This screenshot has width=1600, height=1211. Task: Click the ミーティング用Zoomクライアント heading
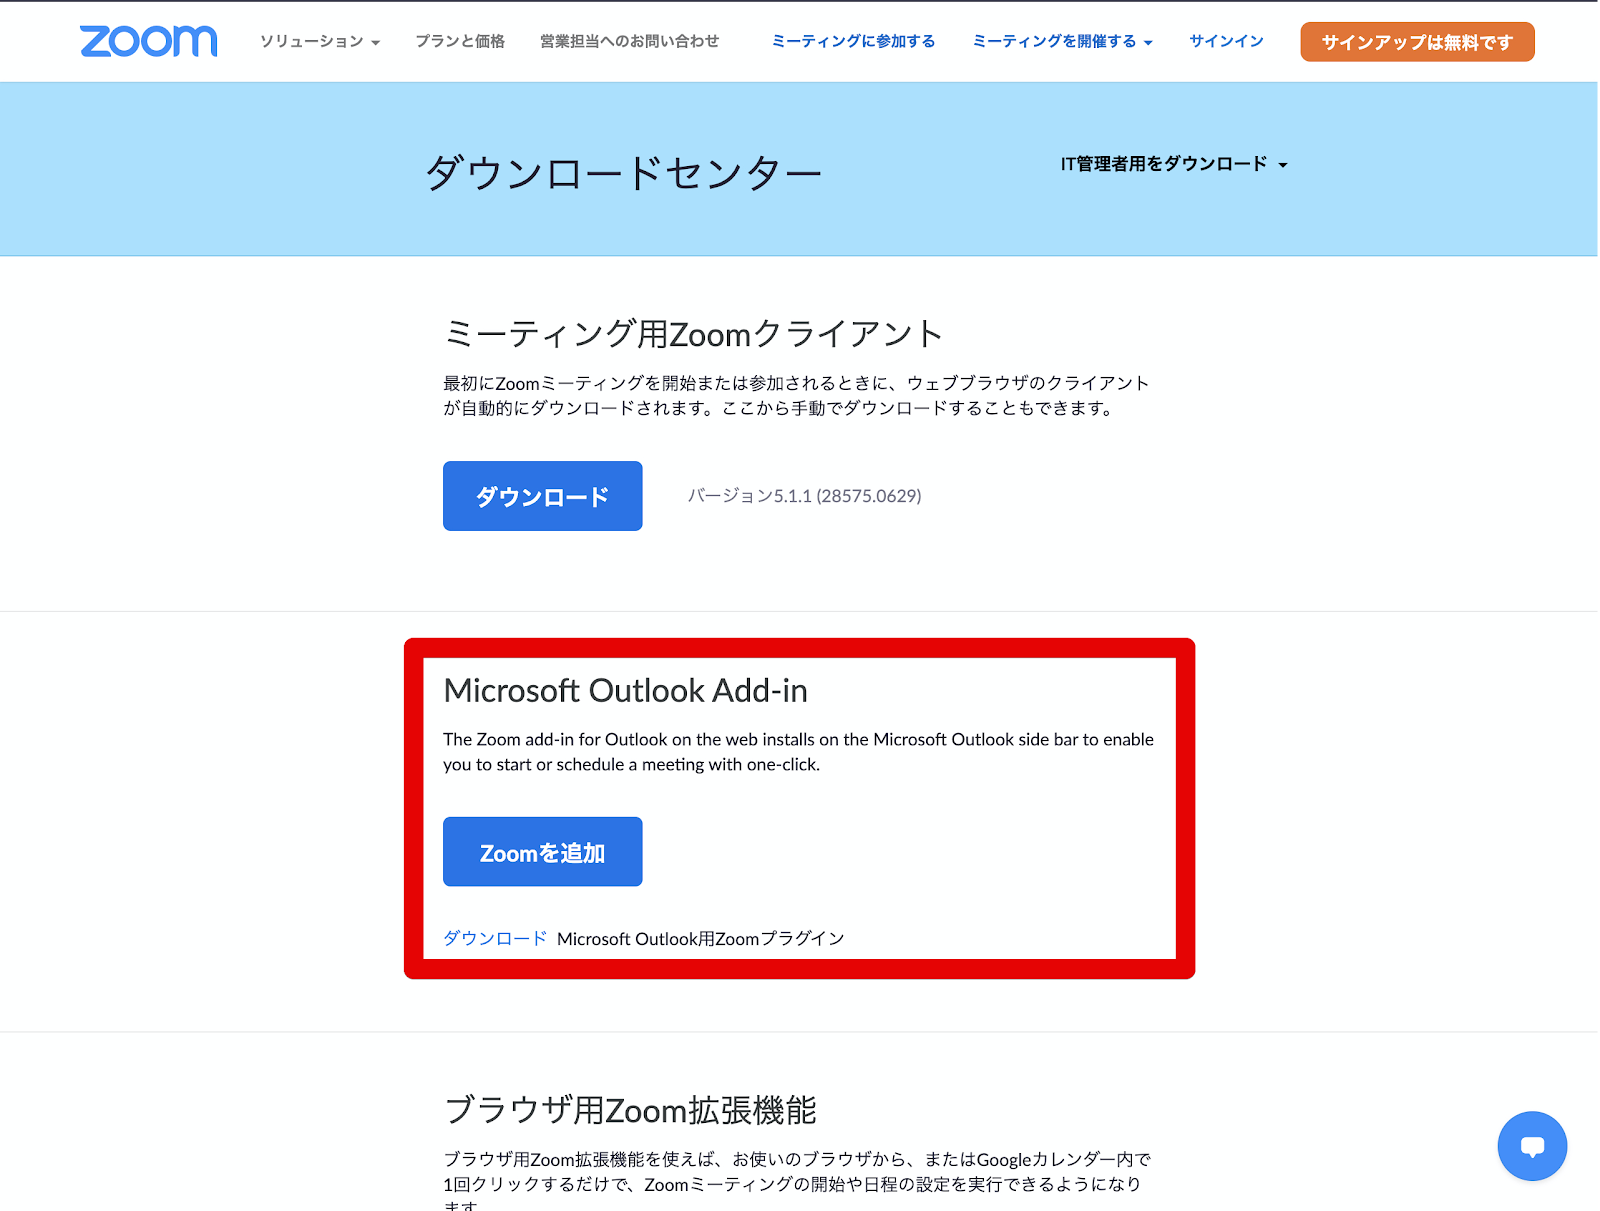(693, 334)
